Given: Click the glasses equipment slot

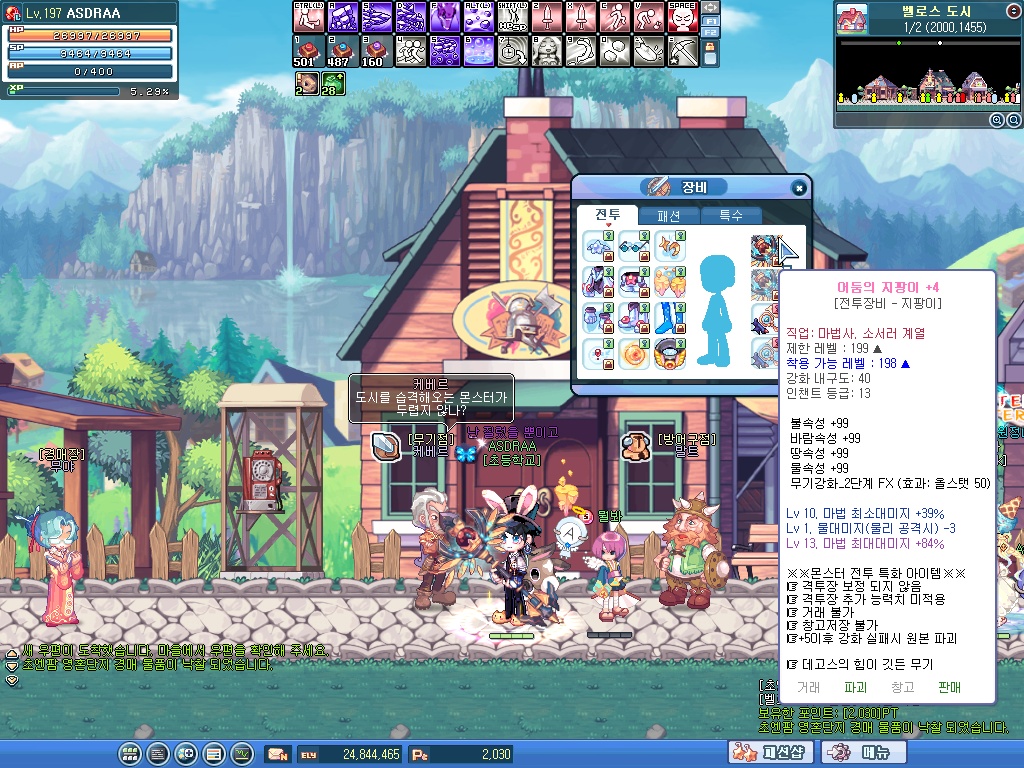Looking at the screenshot, I should click(x=633, y=246).
